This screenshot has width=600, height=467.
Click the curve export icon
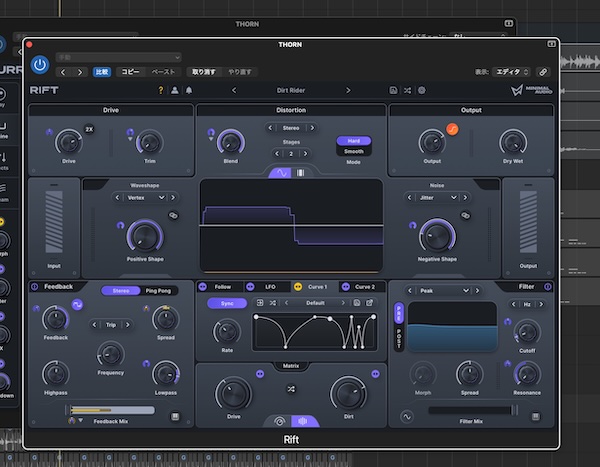369,303
